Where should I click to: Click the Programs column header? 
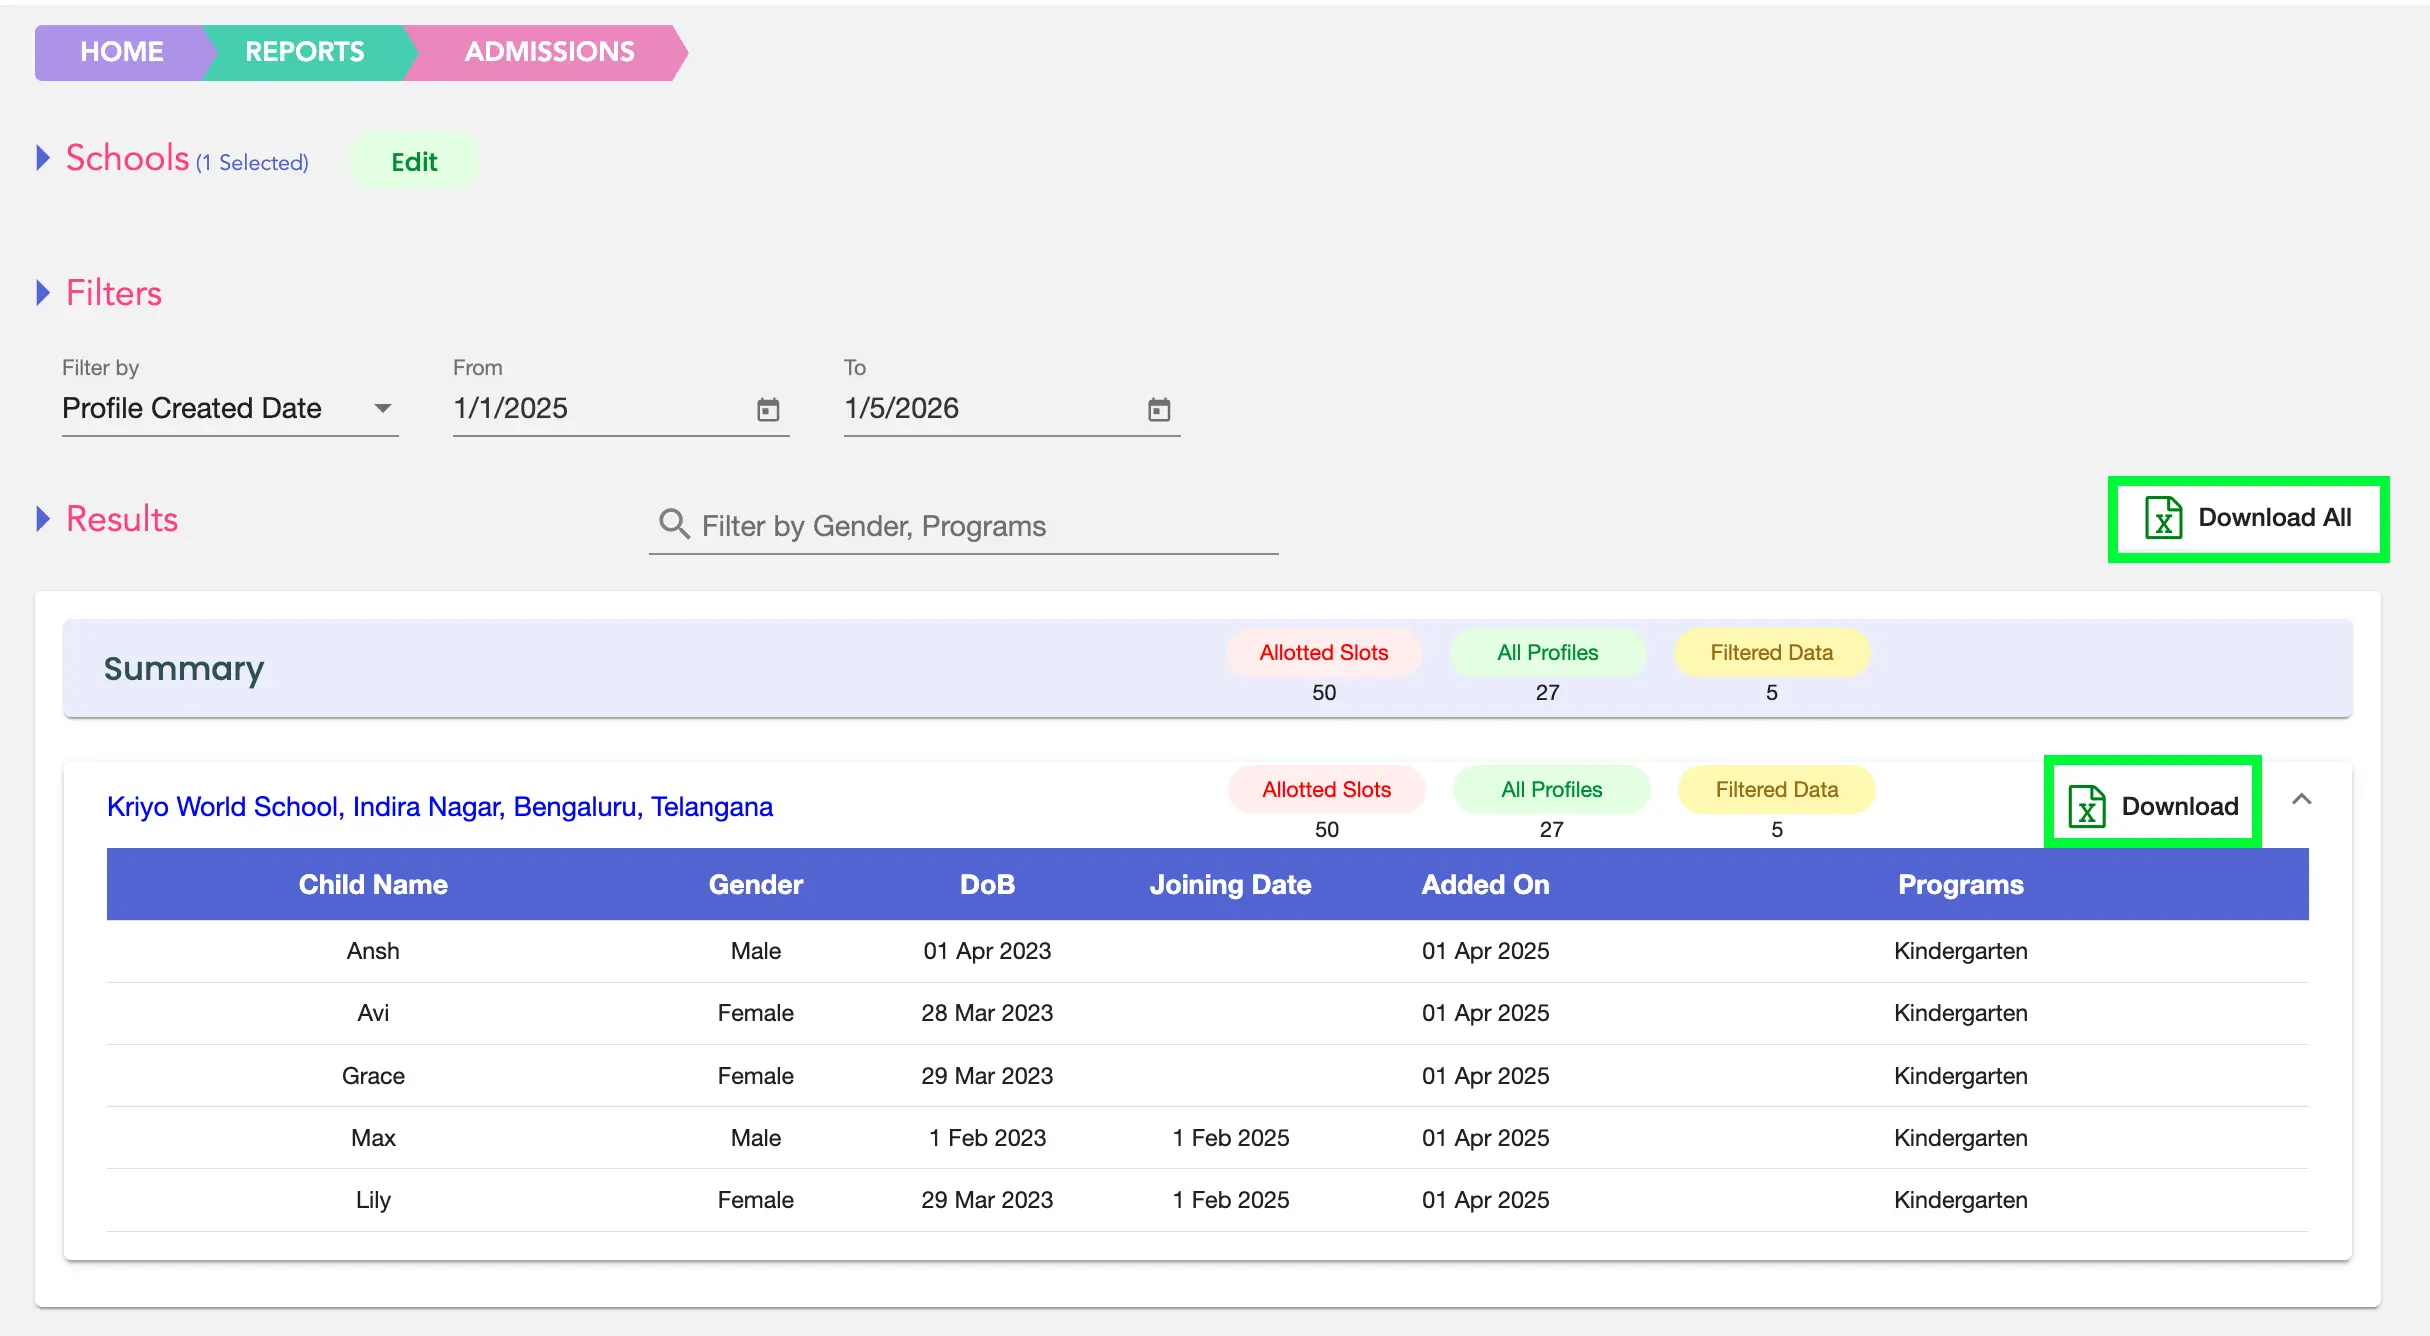point(1961,885)
